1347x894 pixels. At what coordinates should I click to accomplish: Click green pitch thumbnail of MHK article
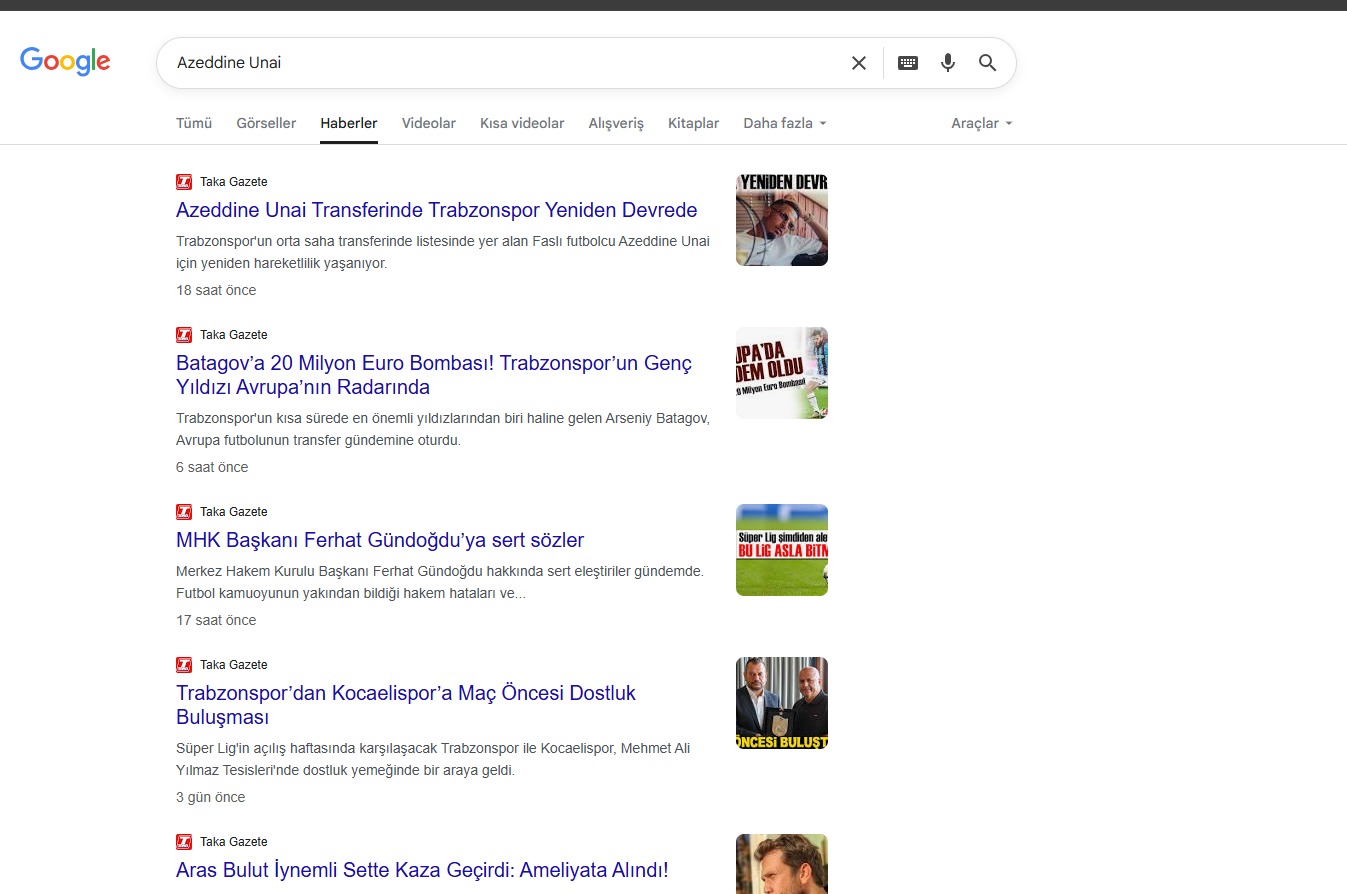782,550
